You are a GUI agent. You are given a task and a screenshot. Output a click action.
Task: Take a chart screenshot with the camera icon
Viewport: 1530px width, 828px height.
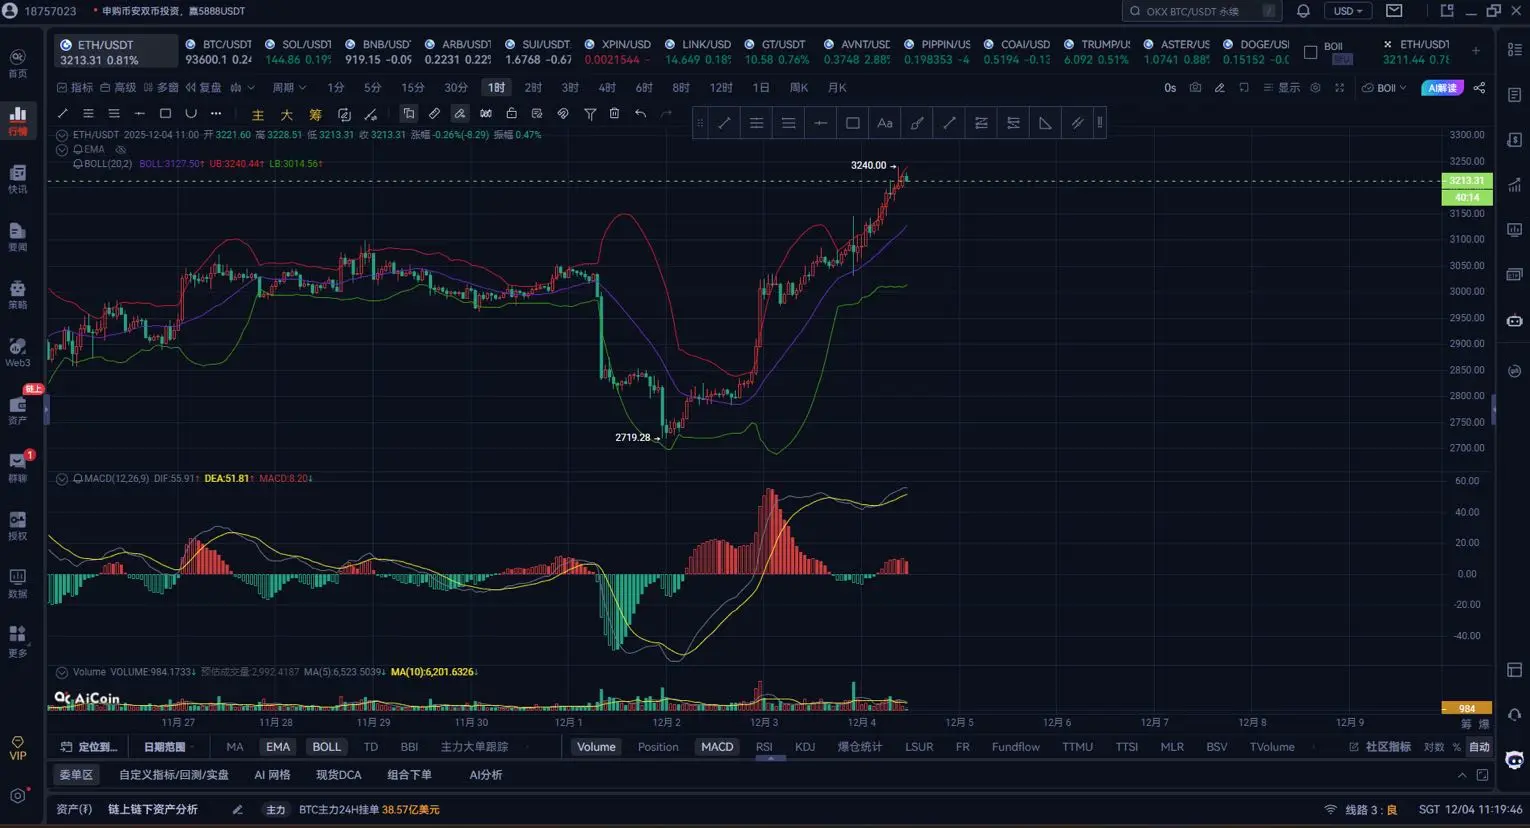(1195, 88)
